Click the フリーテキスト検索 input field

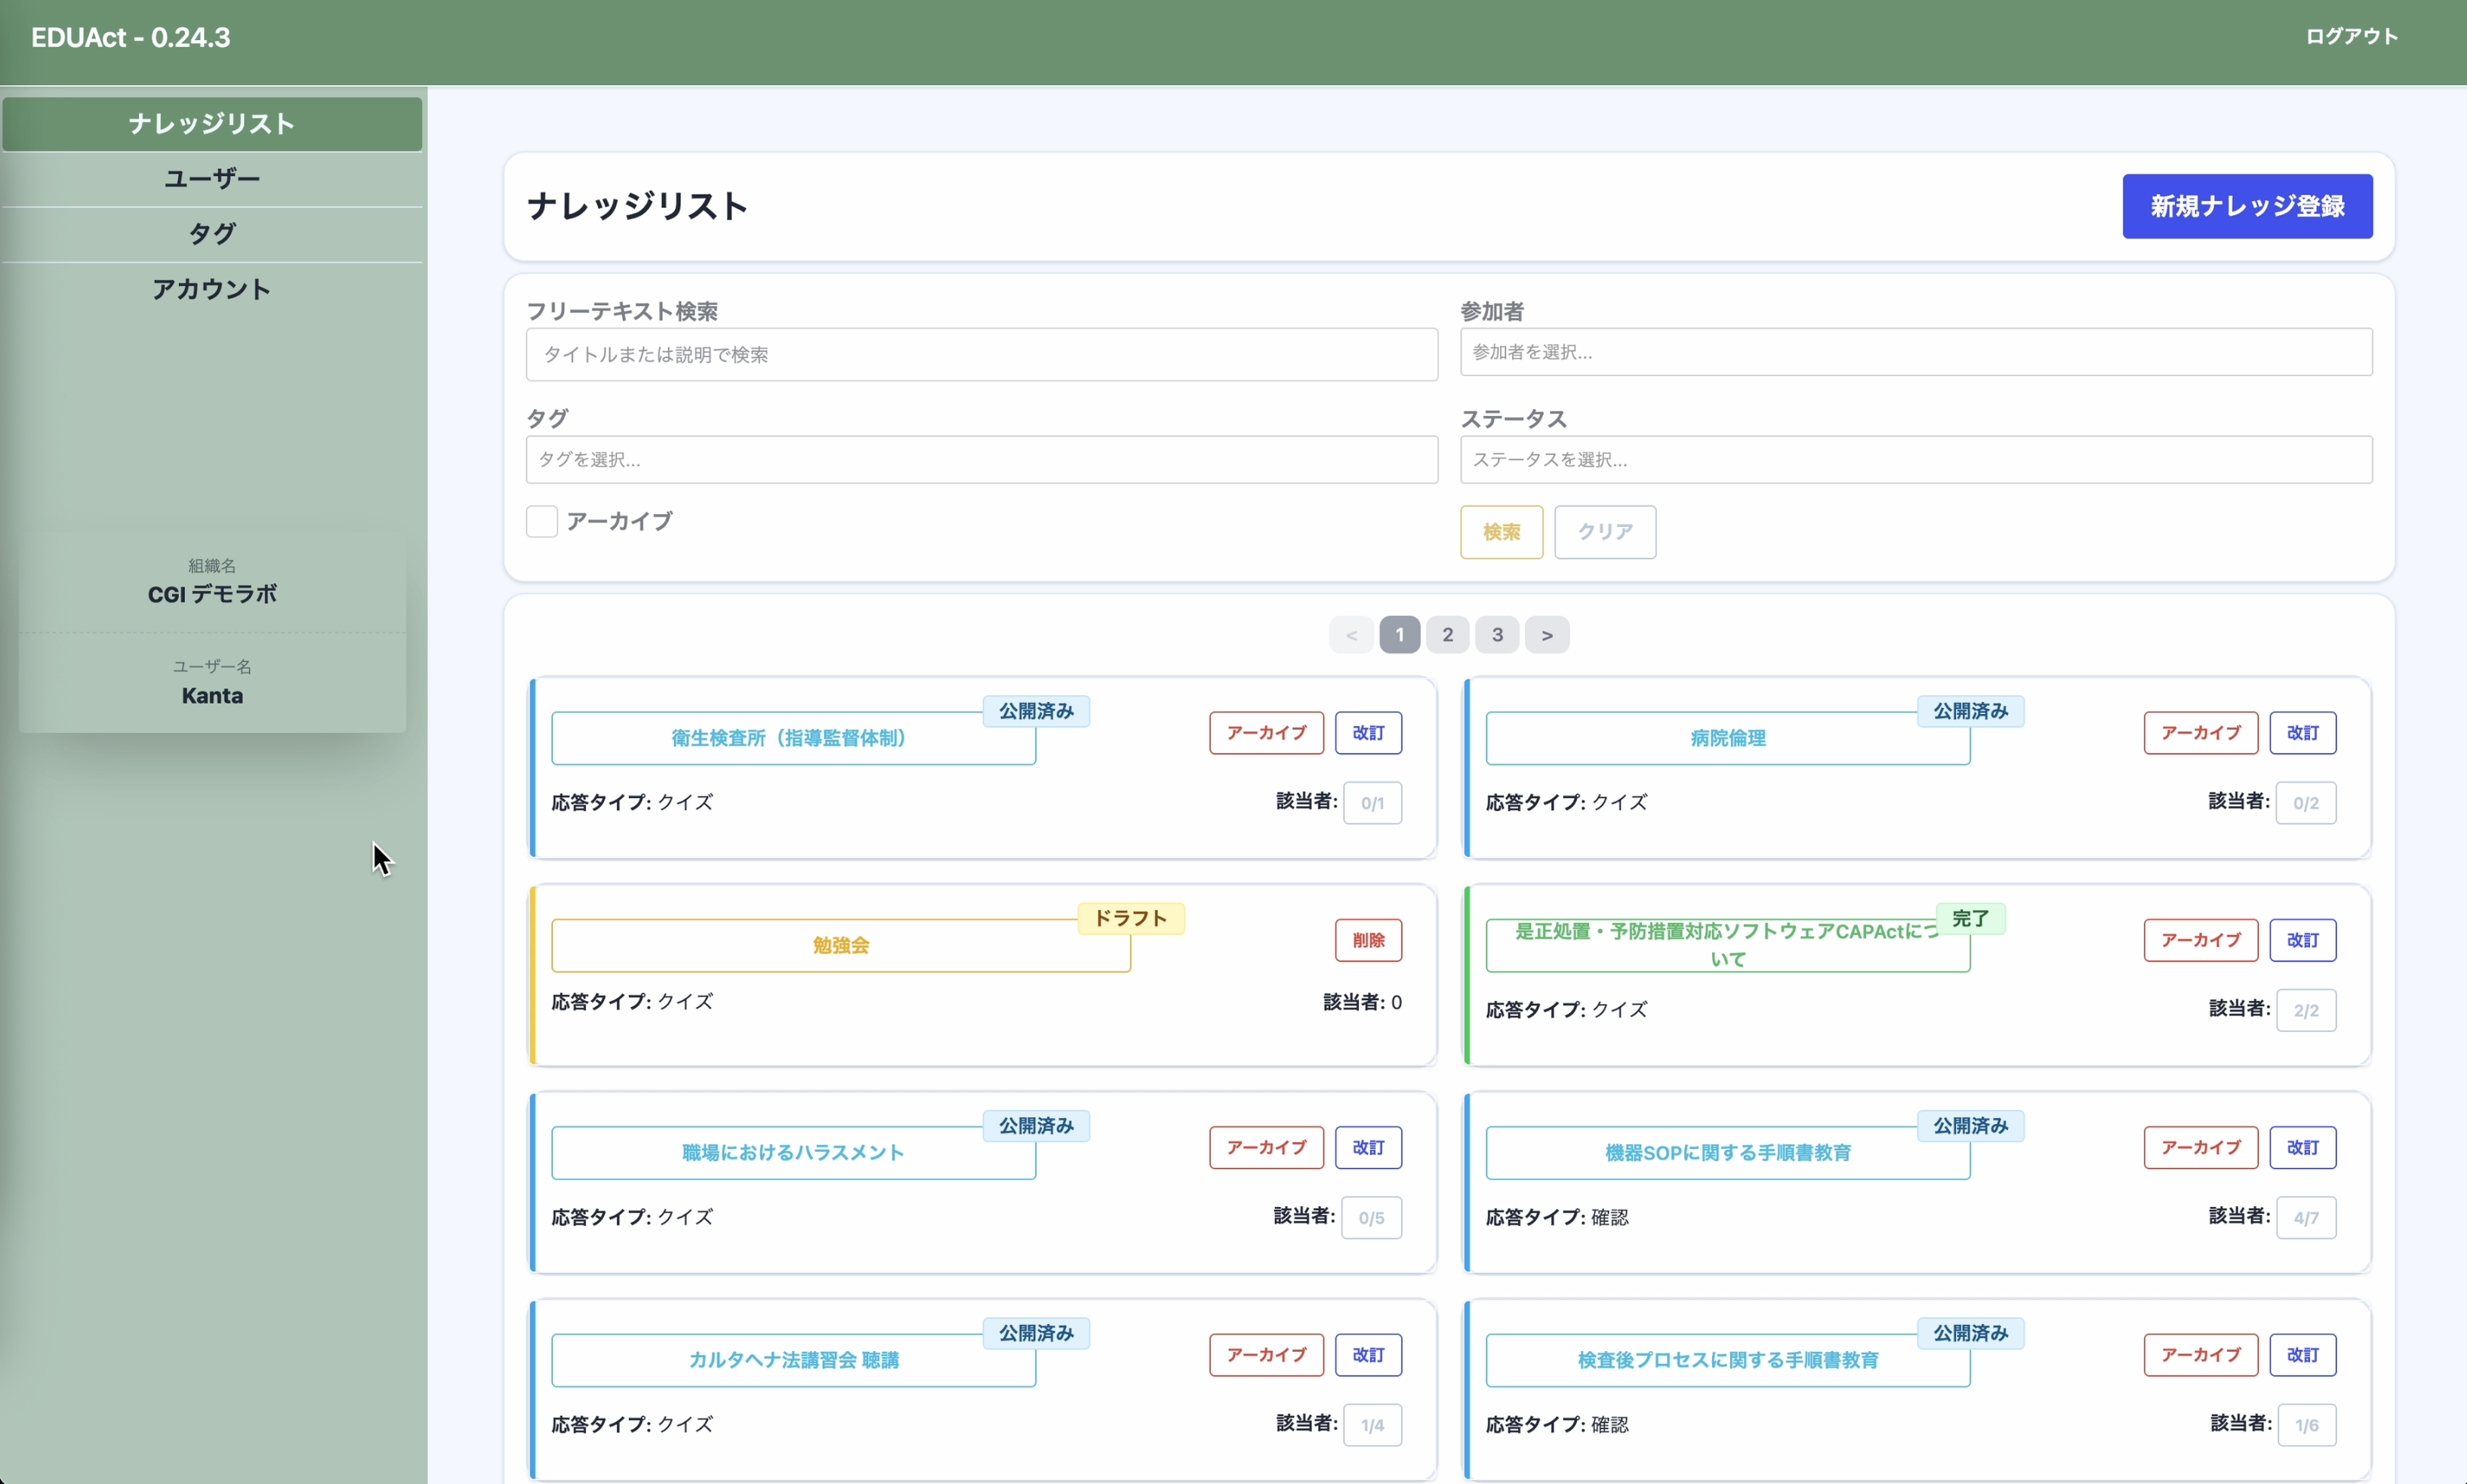981,355
